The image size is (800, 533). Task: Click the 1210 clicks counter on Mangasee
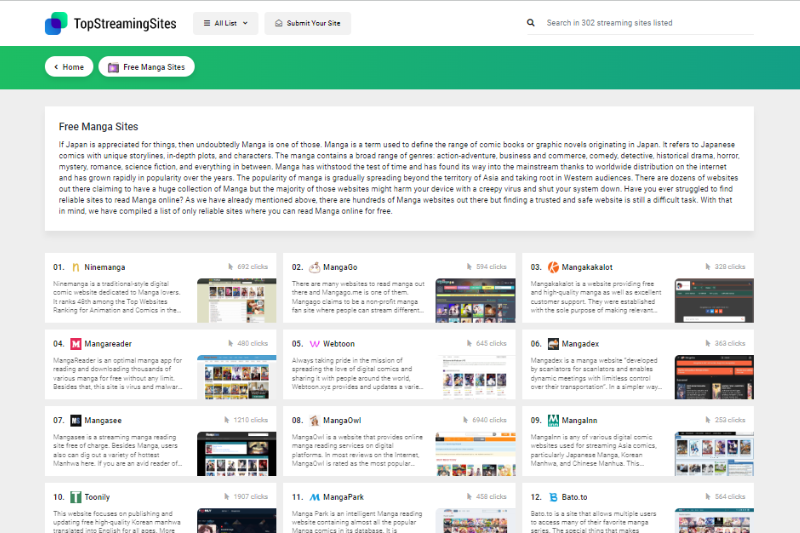[246, 420]
